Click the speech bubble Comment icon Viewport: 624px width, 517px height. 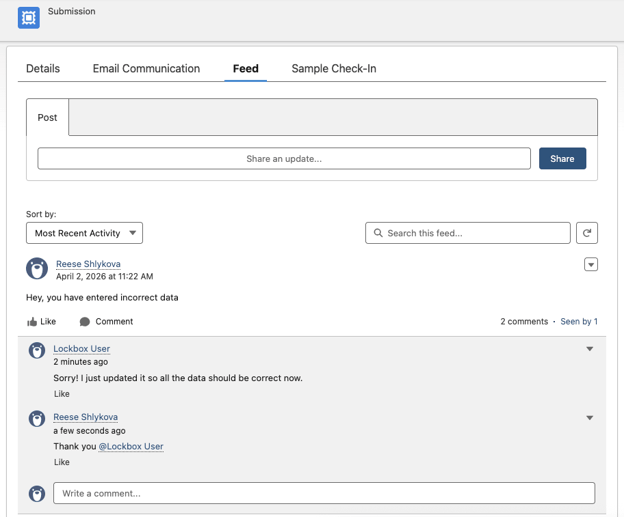point(84,322)
